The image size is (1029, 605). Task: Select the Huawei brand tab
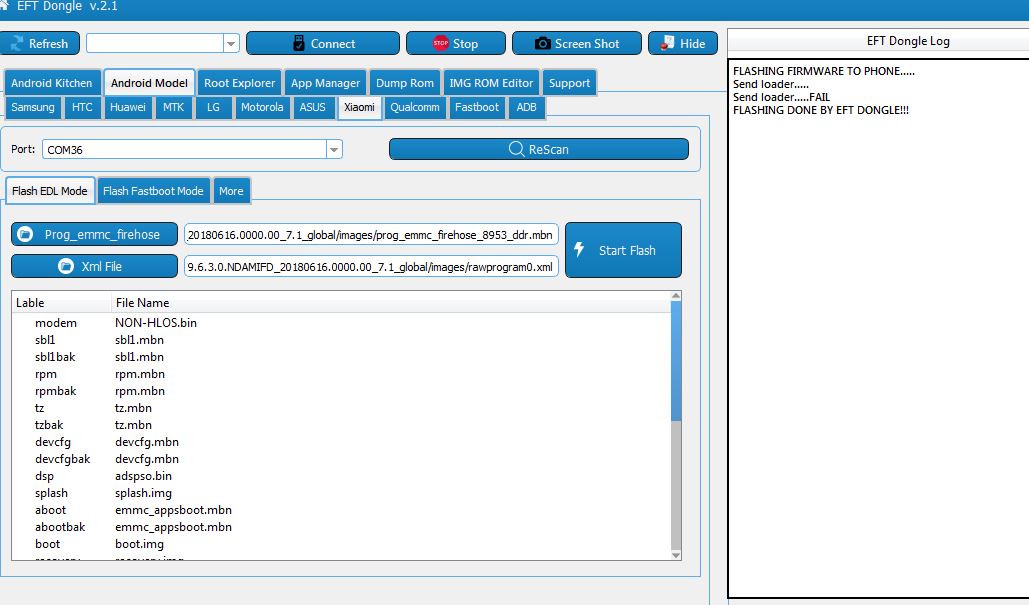[128, 107]
